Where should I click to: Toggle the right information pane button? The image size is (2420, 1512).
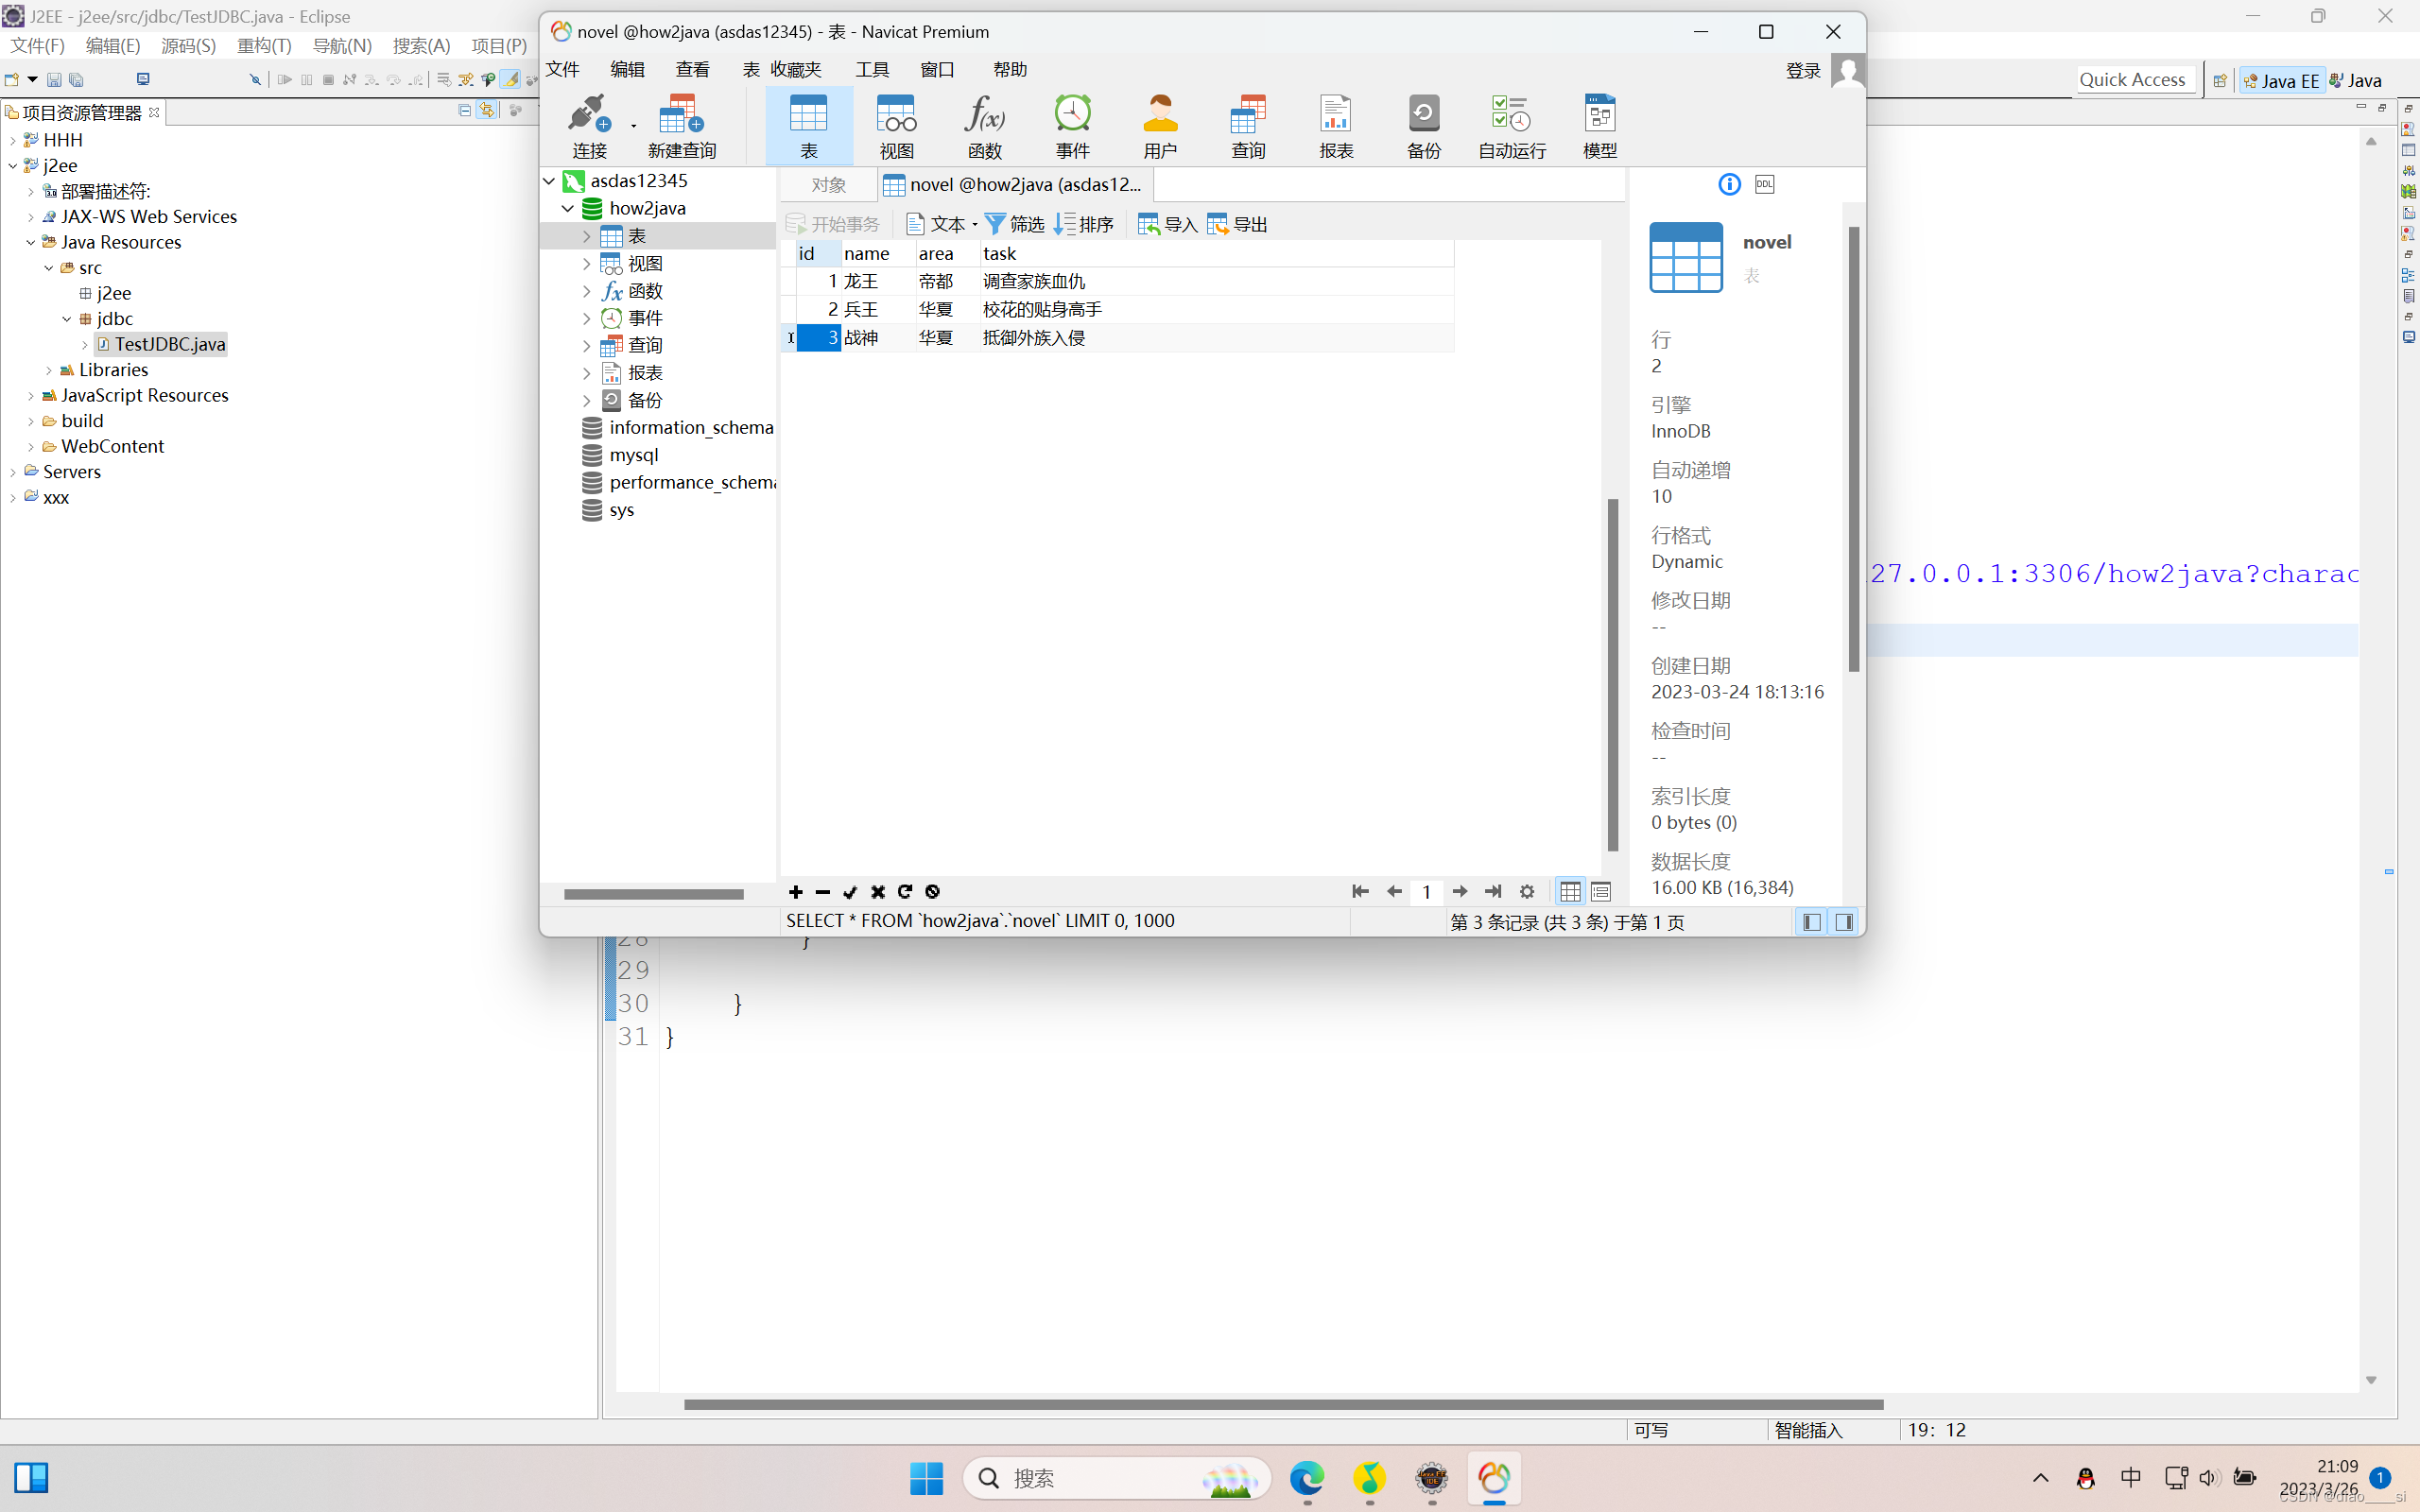click(1844, 922)
